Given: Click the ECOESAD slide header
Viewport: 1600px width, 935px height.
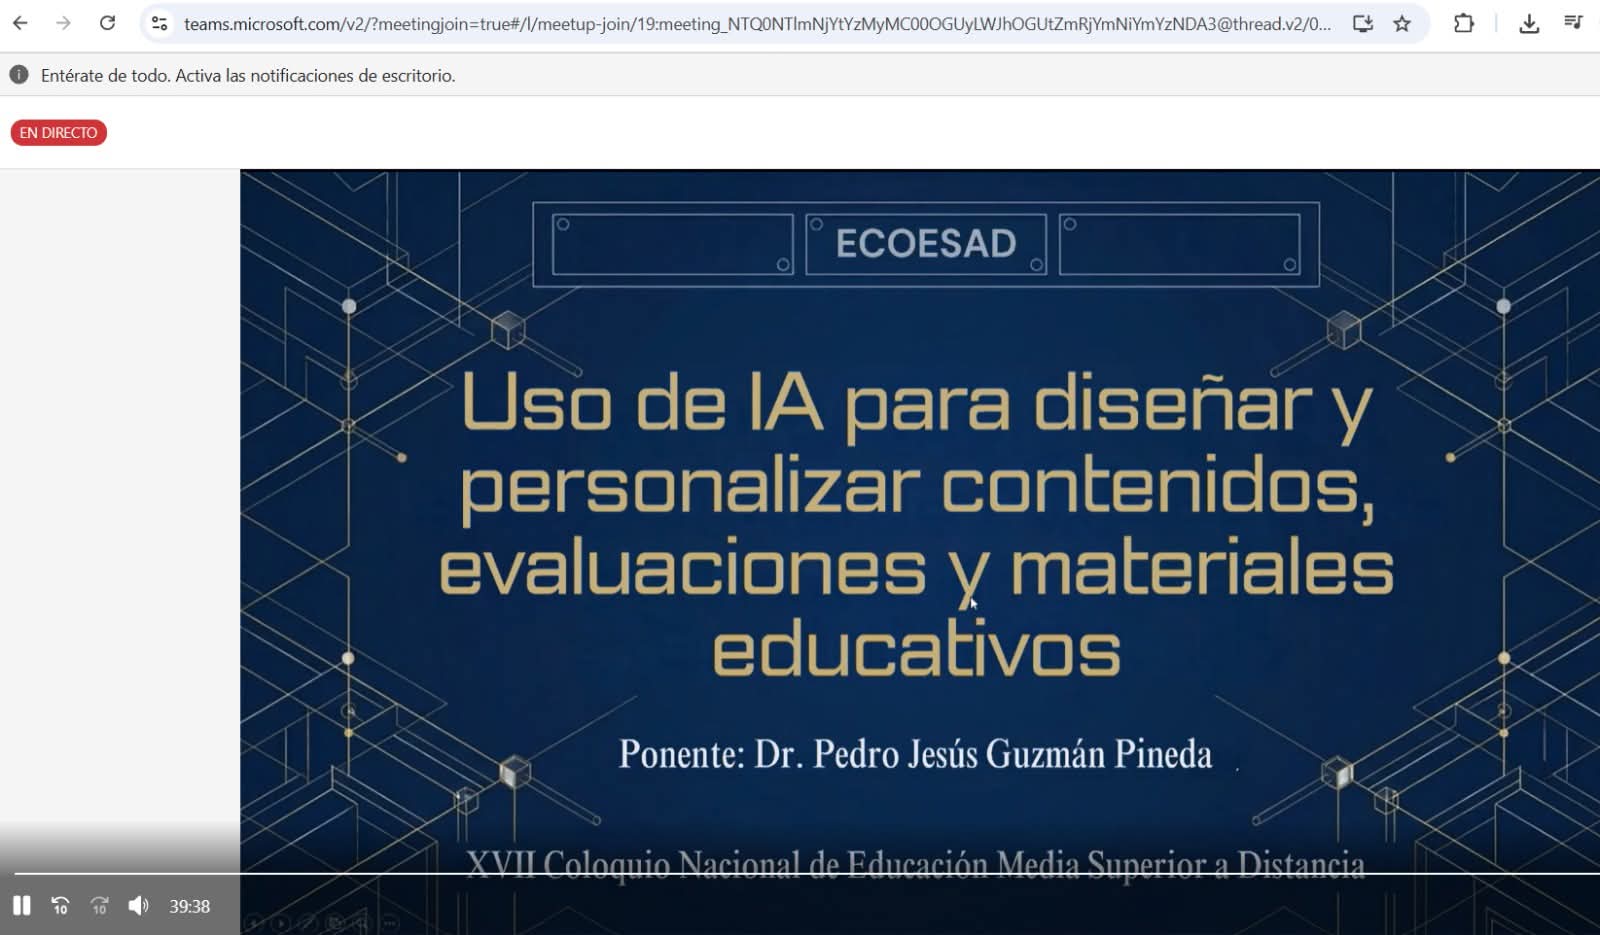Looking at the screenshot, I should tap(926, 244).
